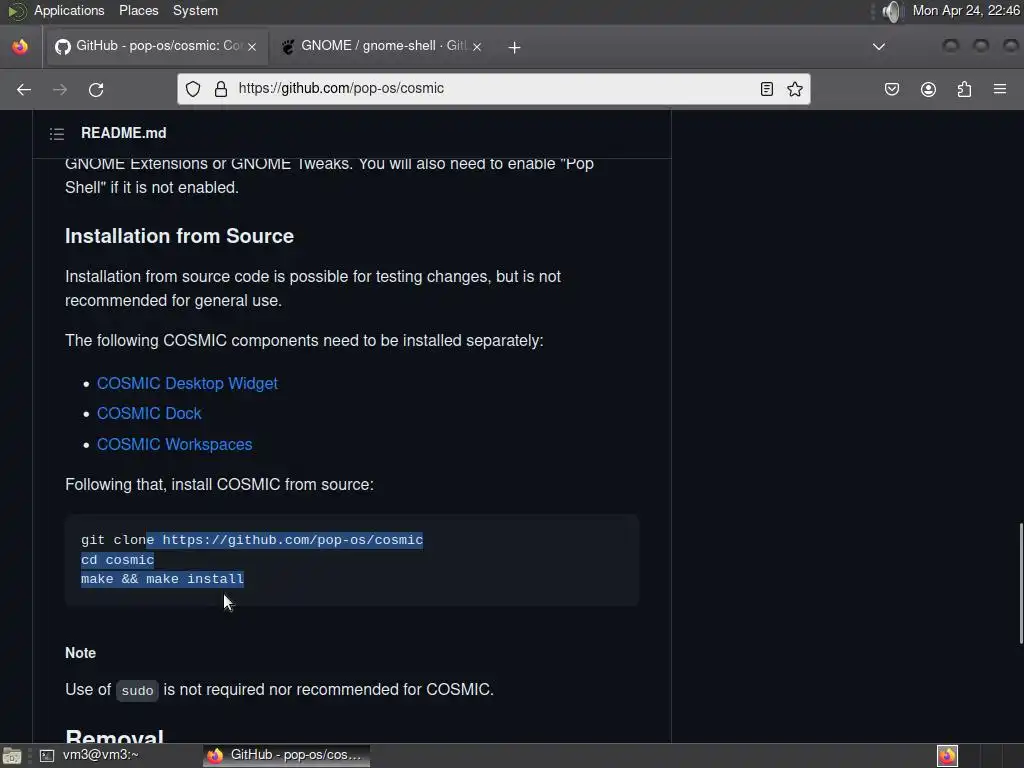Image resolution: width=1024 pixels, height=768 pixels.
Task: Reload the current GitHub page
Action: point(96,89)
